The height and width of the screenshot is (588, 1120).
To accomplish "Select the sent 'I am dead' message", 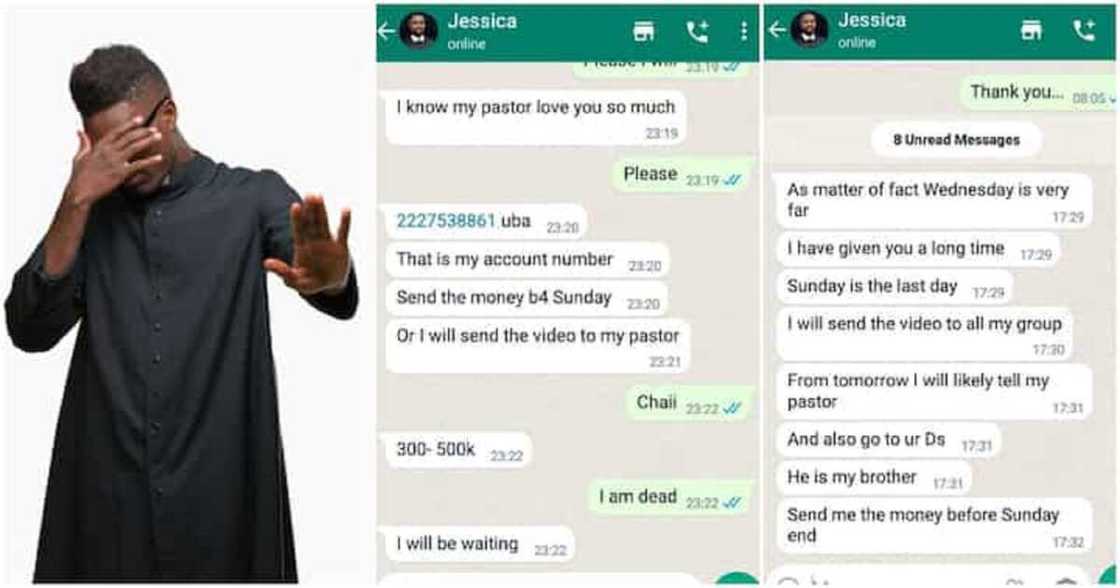I will pyautogui.click(x=669, y=497).
